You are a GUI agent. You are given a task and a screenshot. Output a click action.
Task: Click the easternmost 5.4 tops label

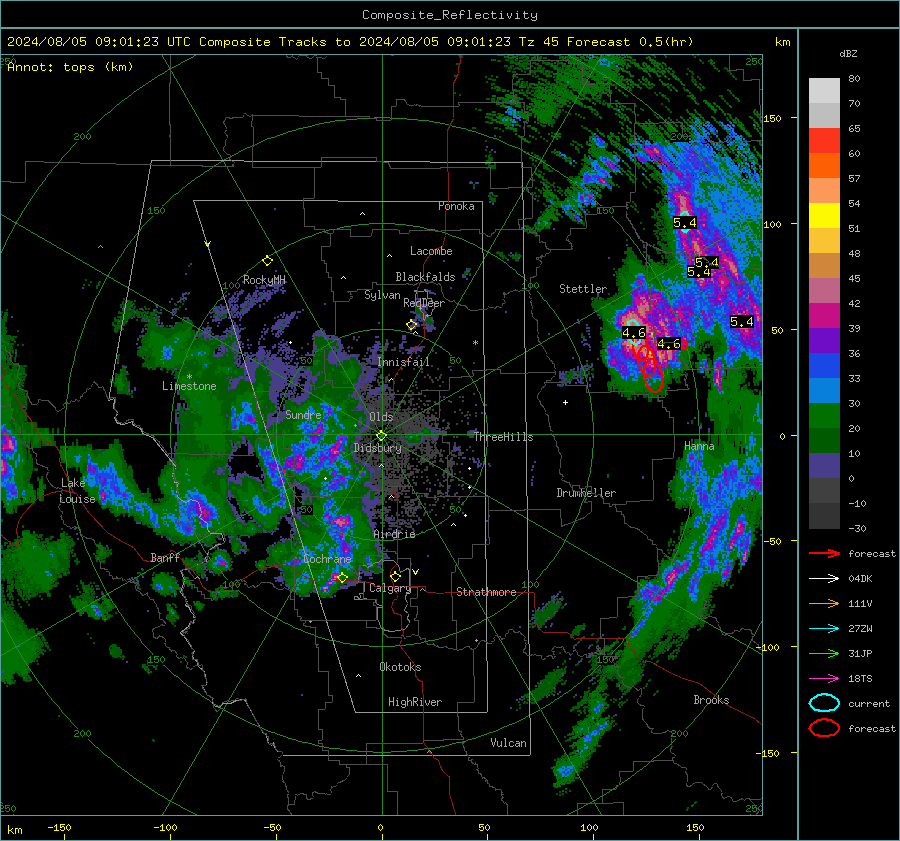tap(742, 322)
